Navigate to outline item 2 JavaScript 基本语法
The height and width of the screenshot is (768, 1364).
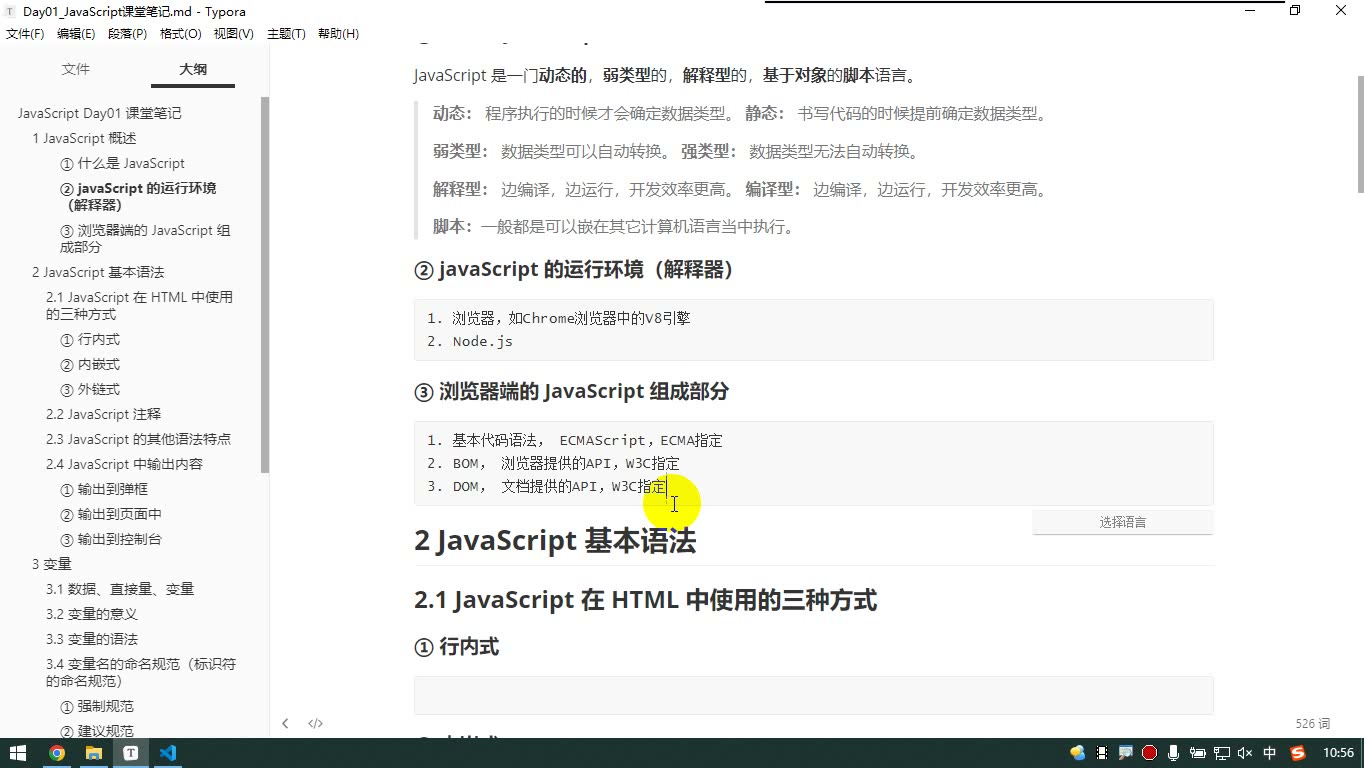[98, 272]
